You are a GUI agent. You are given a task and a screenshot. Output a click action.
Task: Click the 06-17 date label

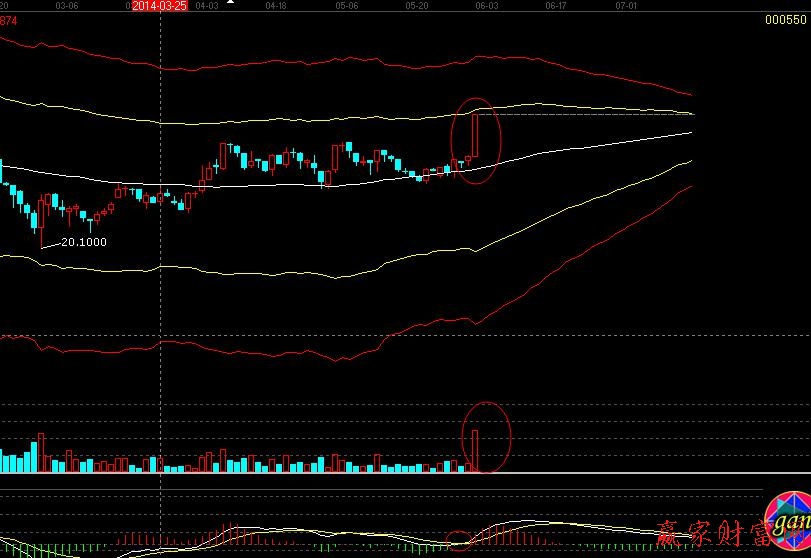click(x=557, y=6)
